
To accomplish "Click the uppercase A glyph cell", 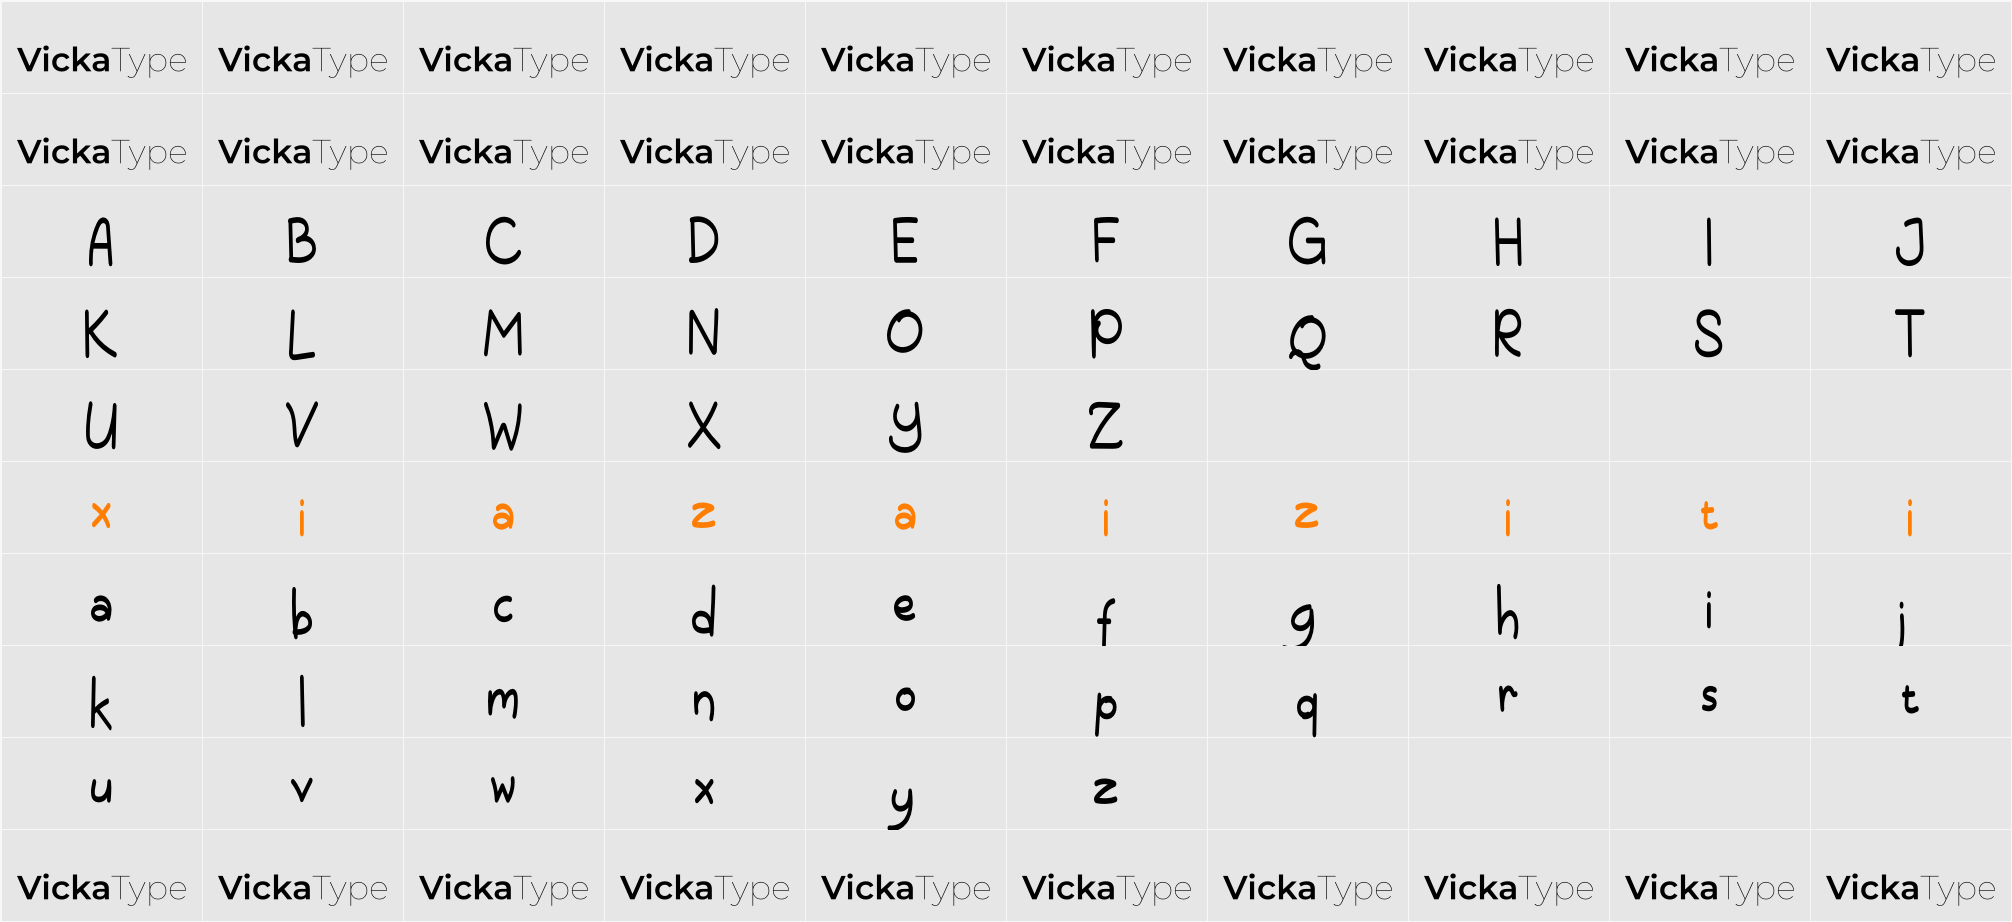I will (101, 242).
